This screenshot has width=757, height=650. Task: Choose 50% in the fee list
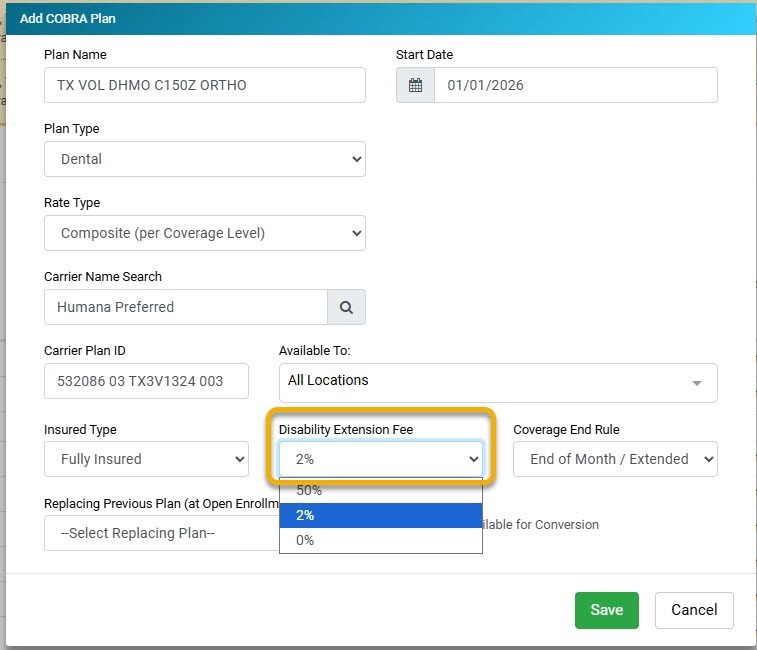coord(381,490)
